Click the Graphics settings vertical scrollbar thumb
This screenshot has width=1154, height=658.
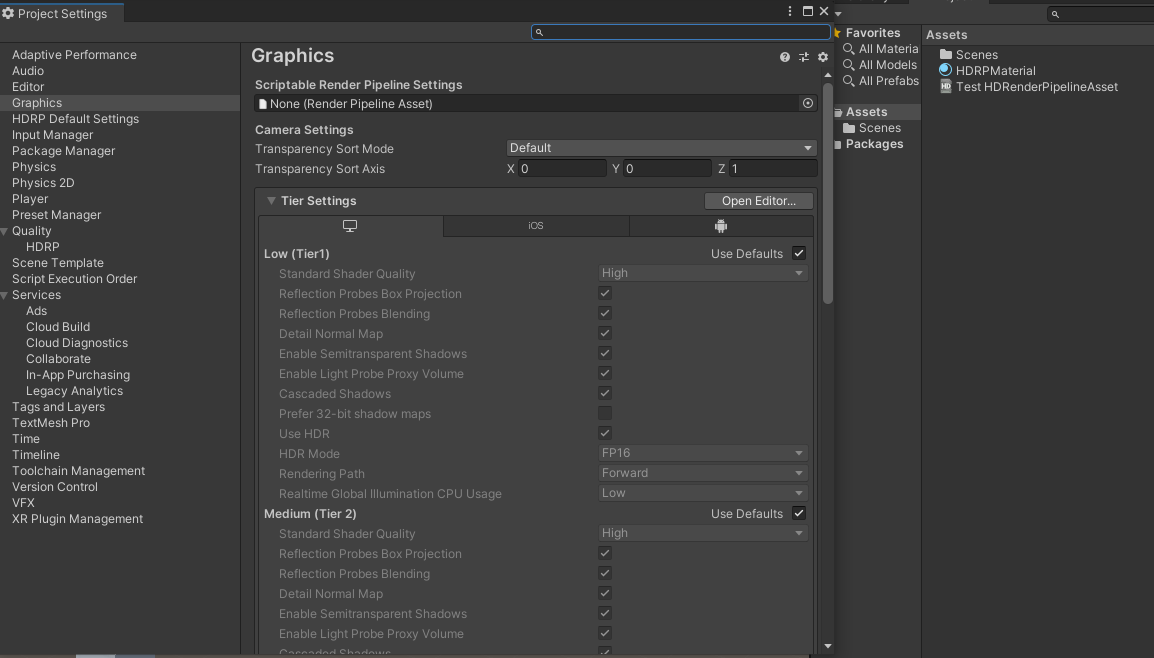click(x=828, y=194)
